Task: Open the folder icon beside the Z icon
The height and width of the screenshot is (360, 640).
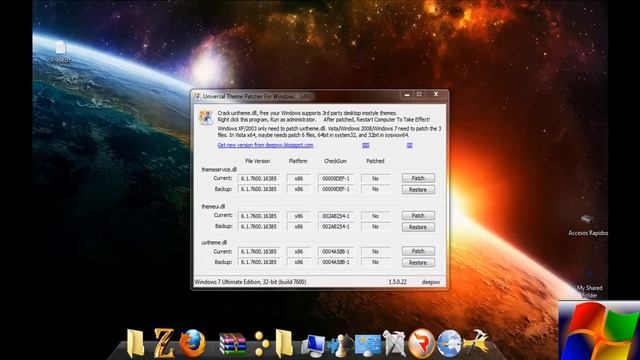Action: pos(136,344)
